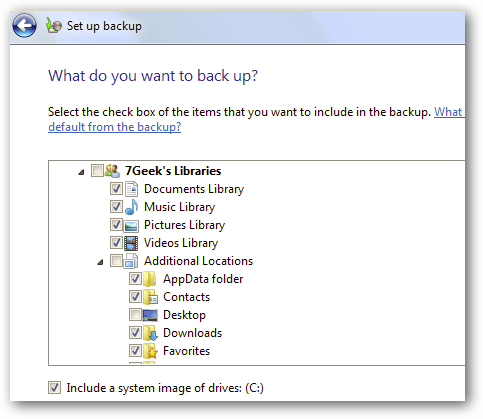Select the Contacts tree item
Screen dimensions: 483x419
186,297
